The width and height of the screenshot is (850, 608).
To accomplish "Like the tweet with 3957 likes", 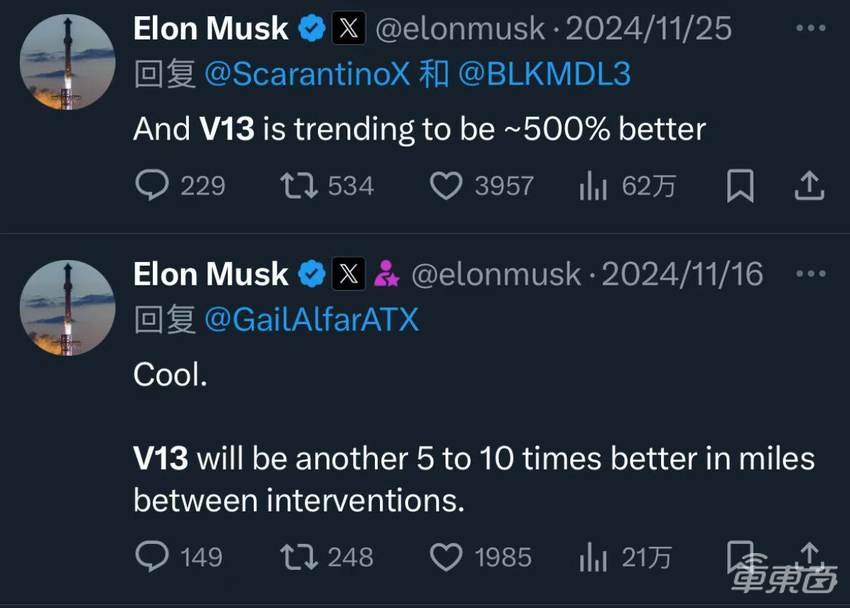I will coord(445,186).
